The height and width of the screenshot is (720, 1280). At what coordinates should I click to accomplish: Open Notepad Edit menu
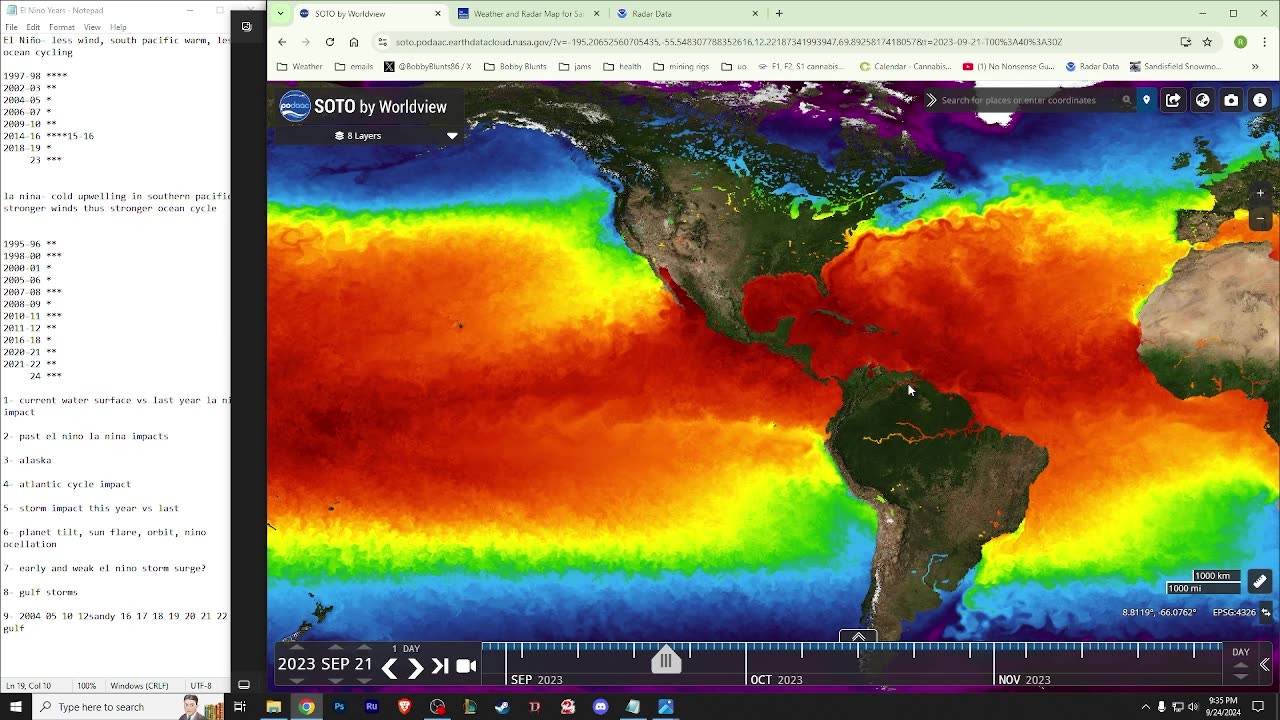point(33,27)
